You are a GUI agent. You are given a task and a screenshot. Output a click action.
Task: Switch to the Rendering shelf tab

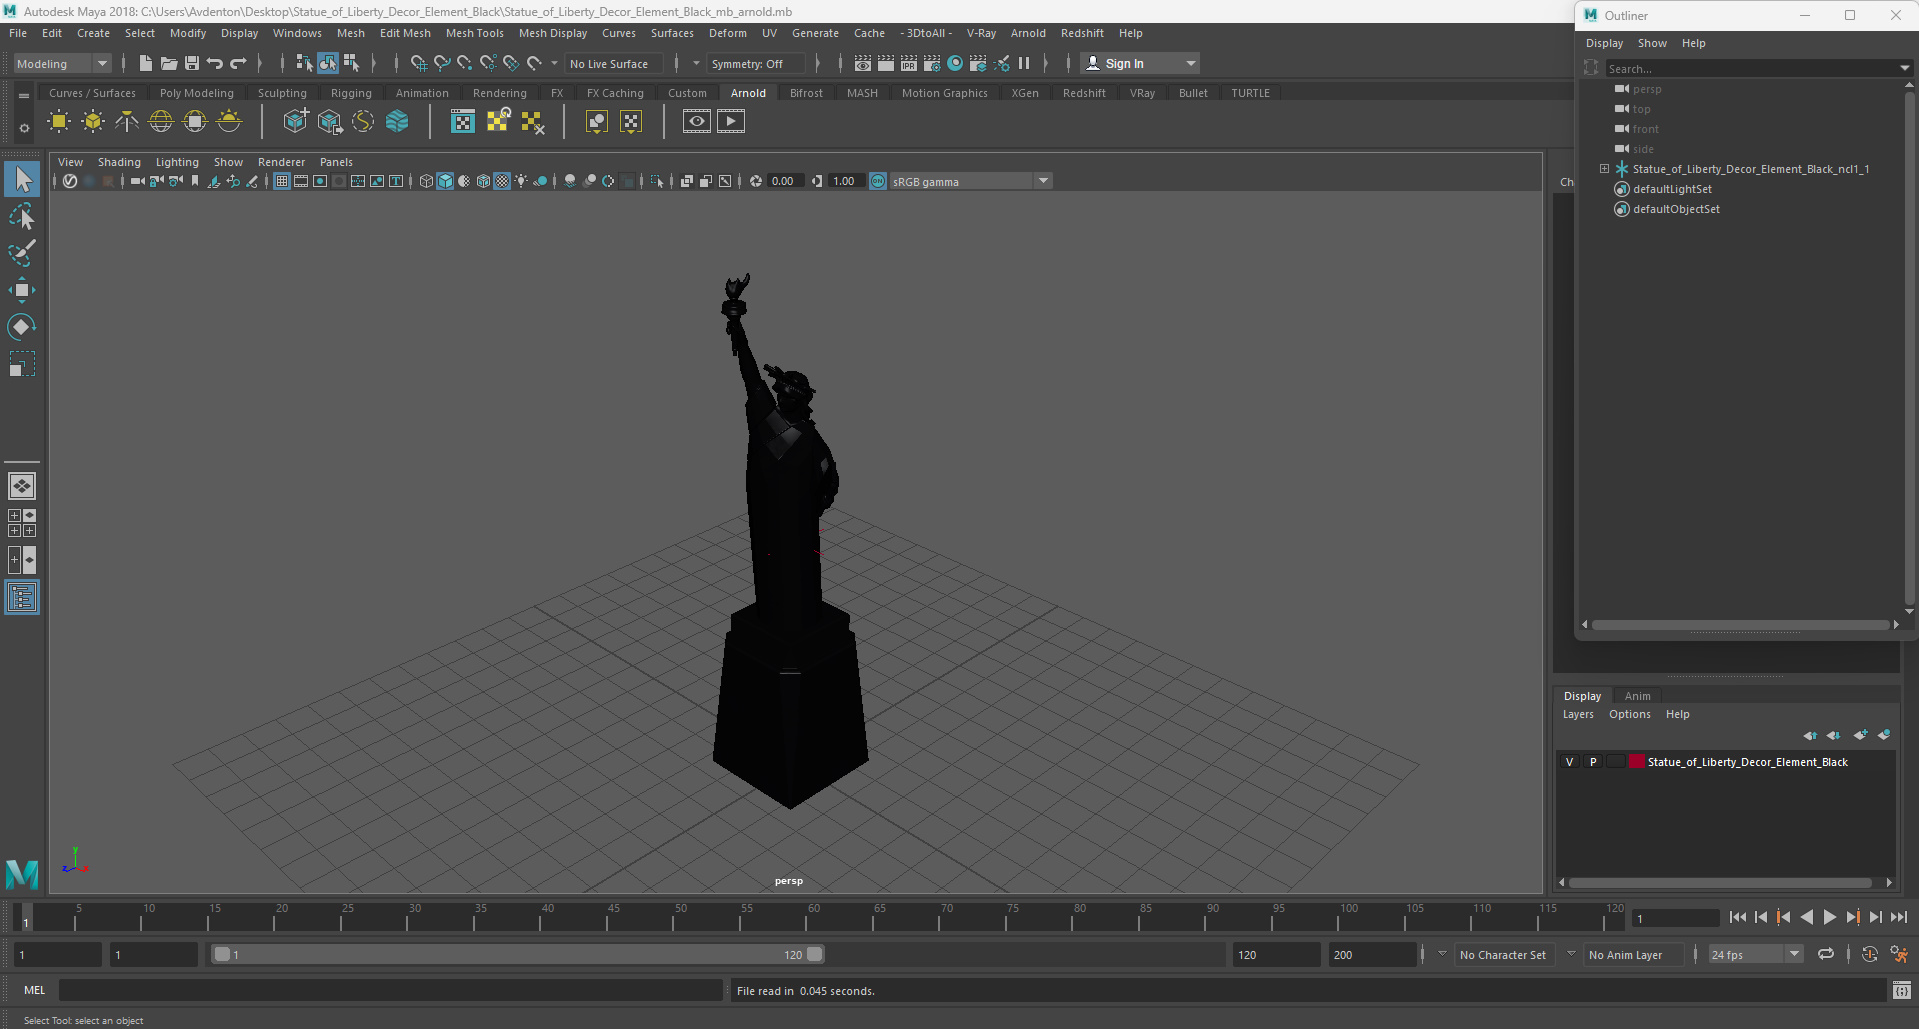point(499,93)
